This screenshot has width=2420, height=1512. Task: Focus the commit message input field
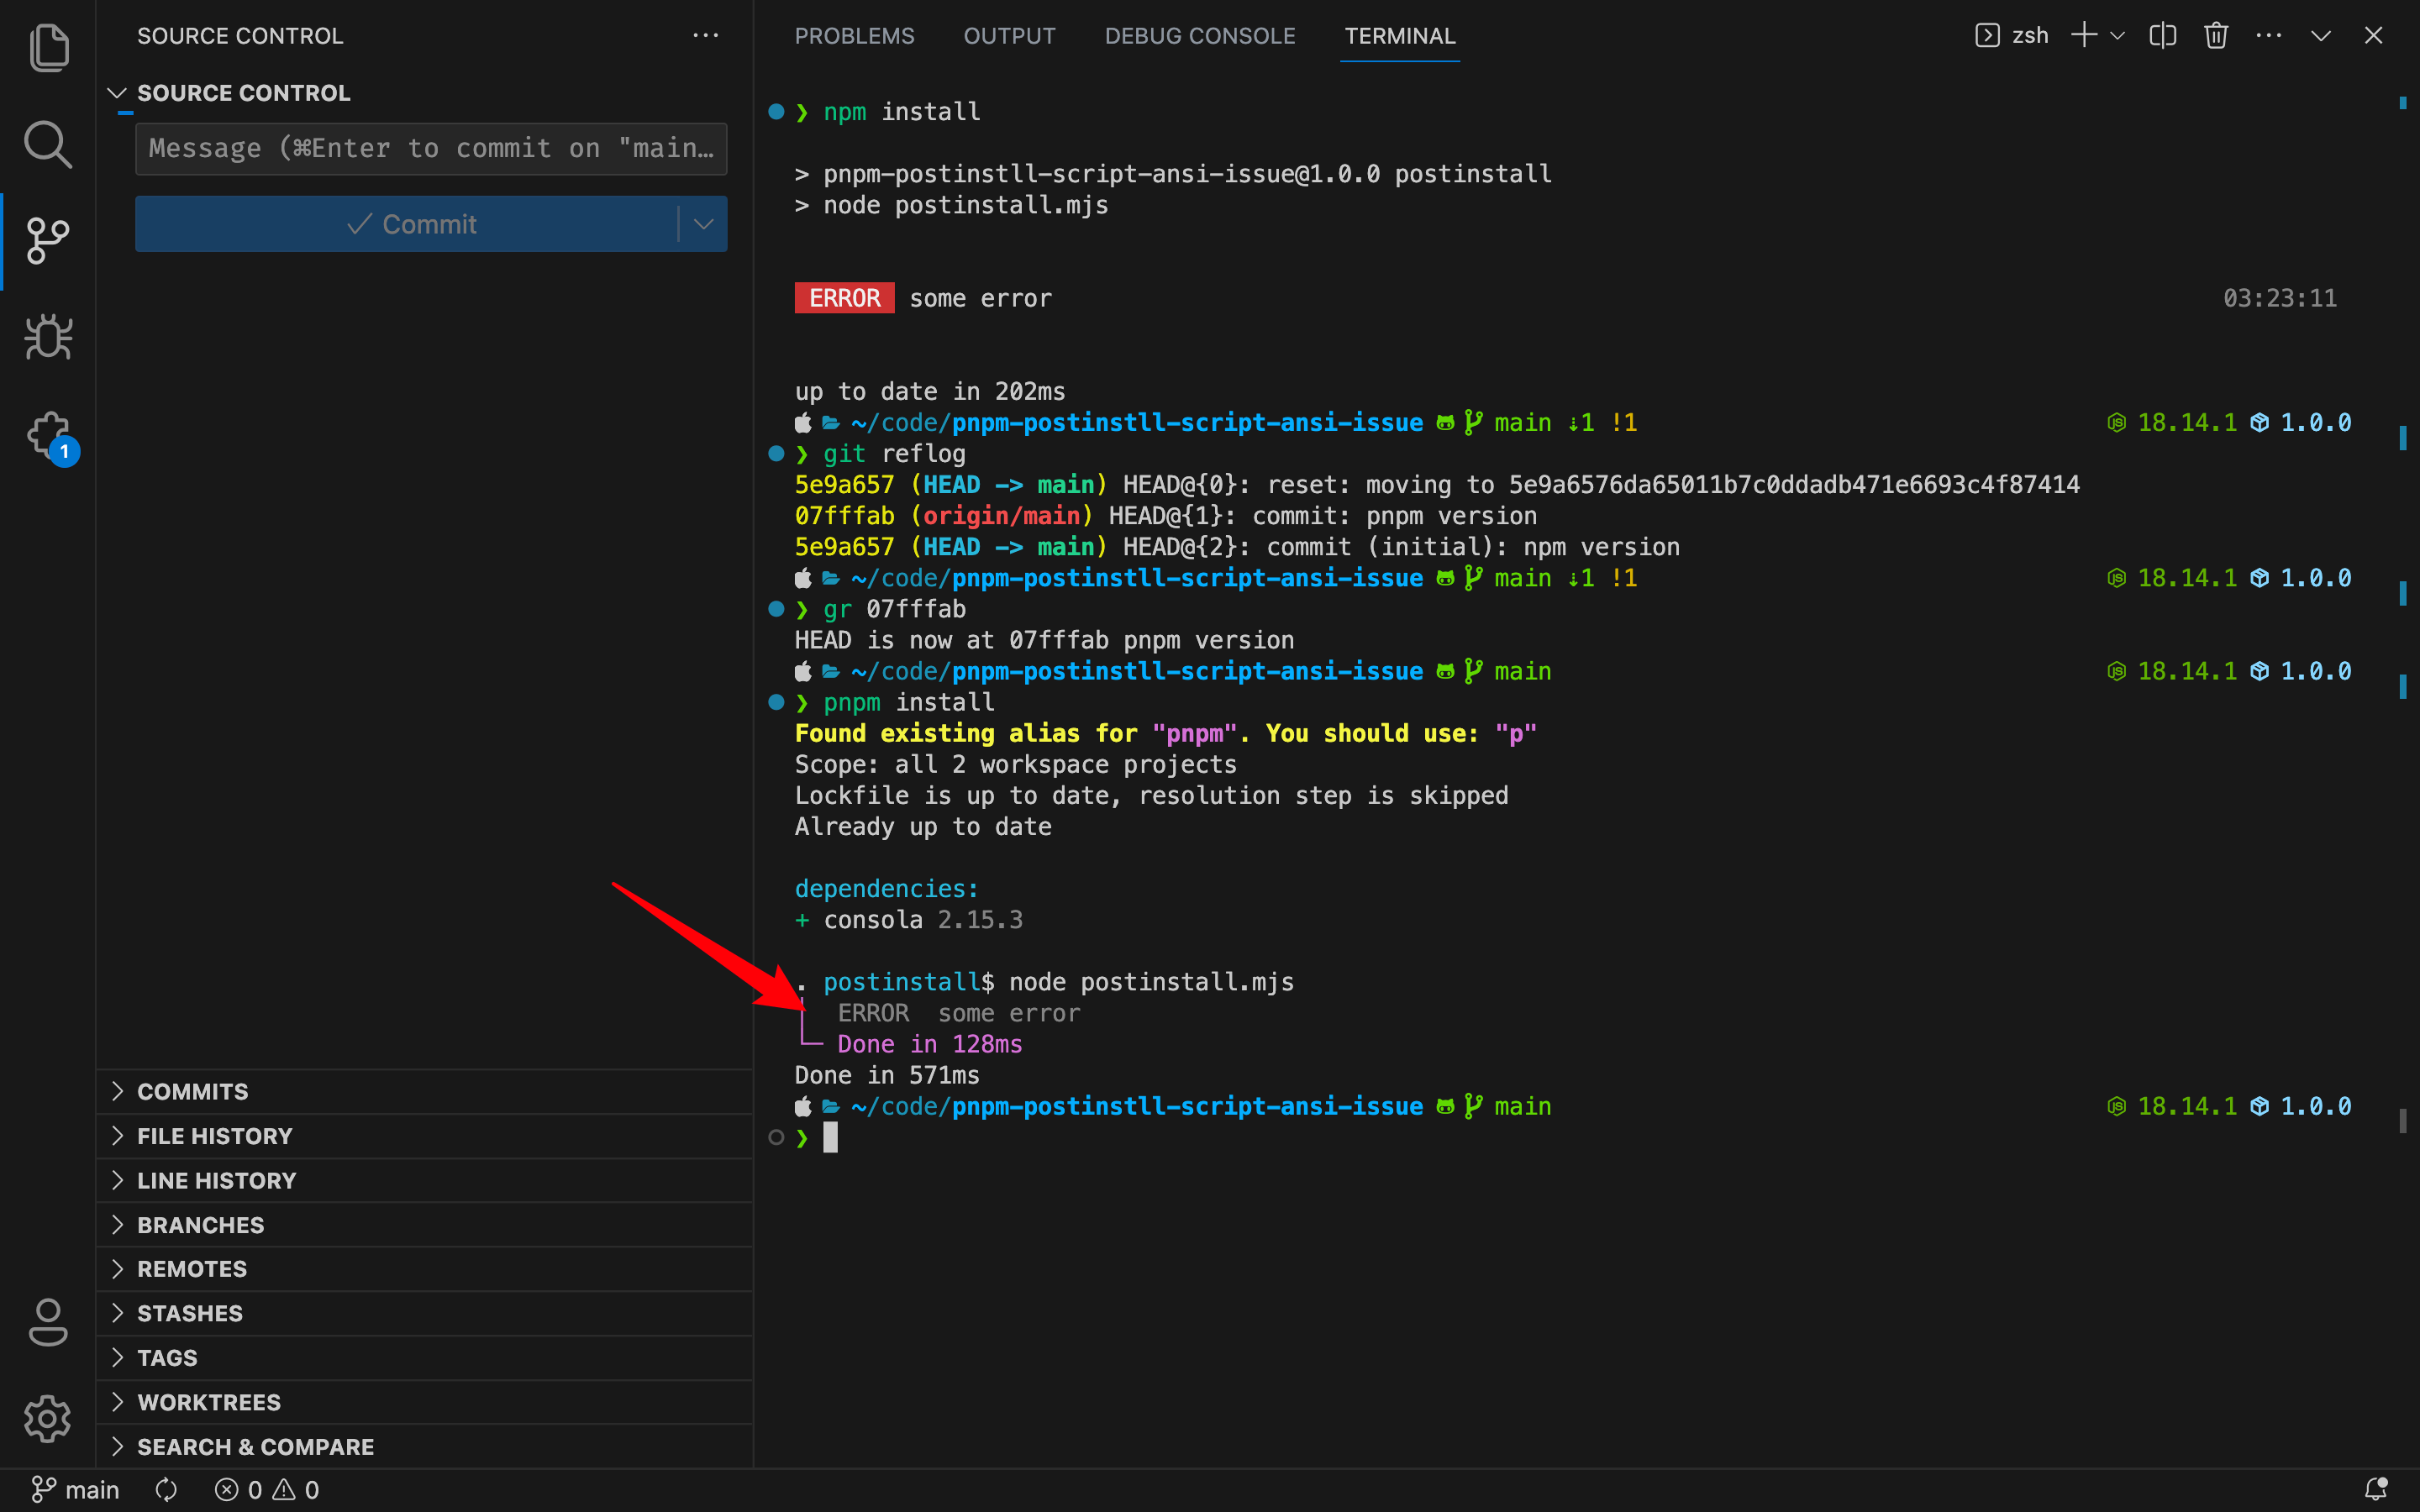(430, 149)
